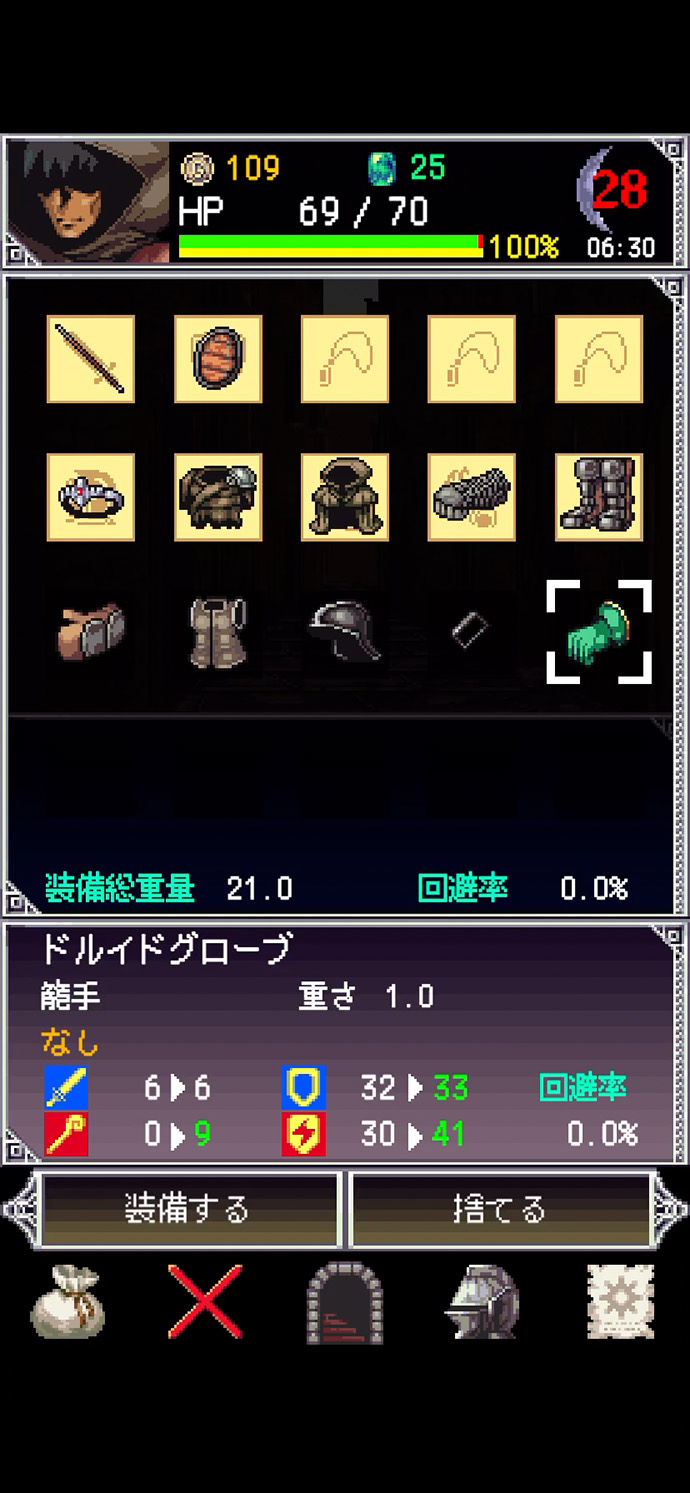Tap the 捨てる discard button
690x1493 pixels.
(500, 1209)
